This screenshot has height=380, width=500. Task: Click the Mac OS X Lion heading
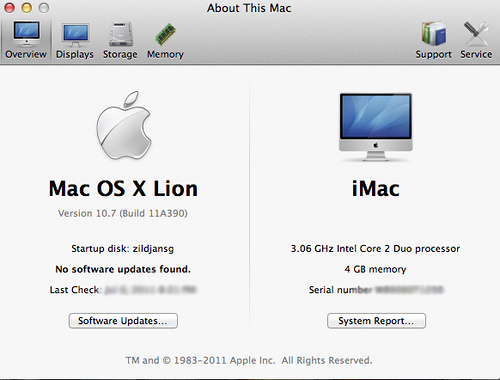pos(123,189)
